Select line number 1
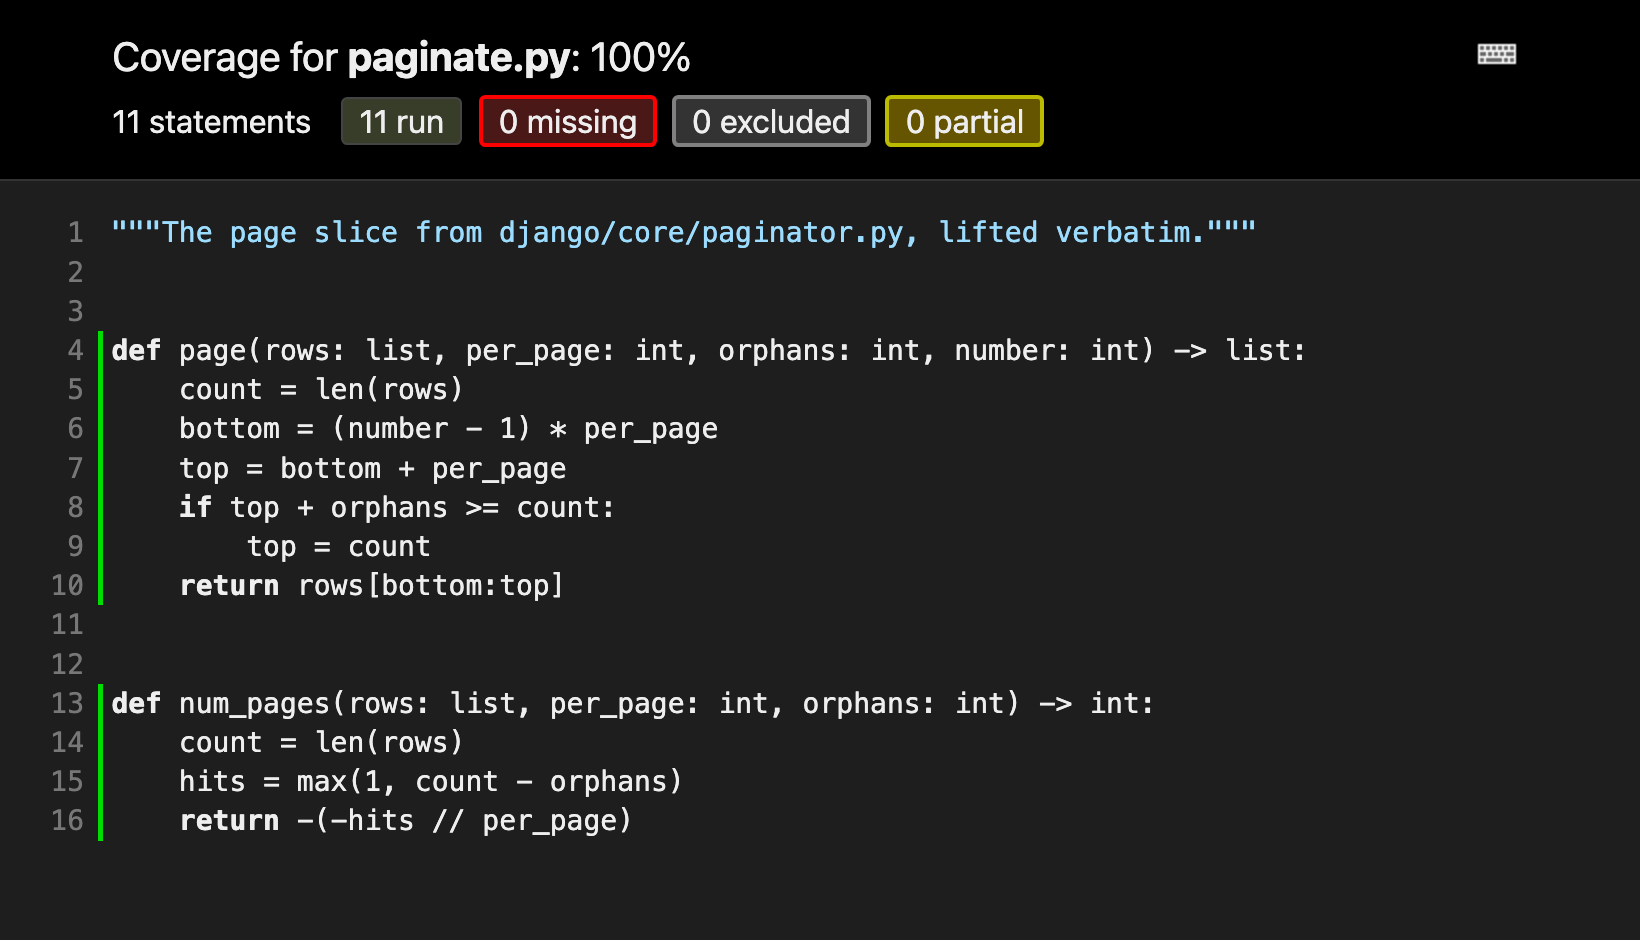 coord(75,233)
